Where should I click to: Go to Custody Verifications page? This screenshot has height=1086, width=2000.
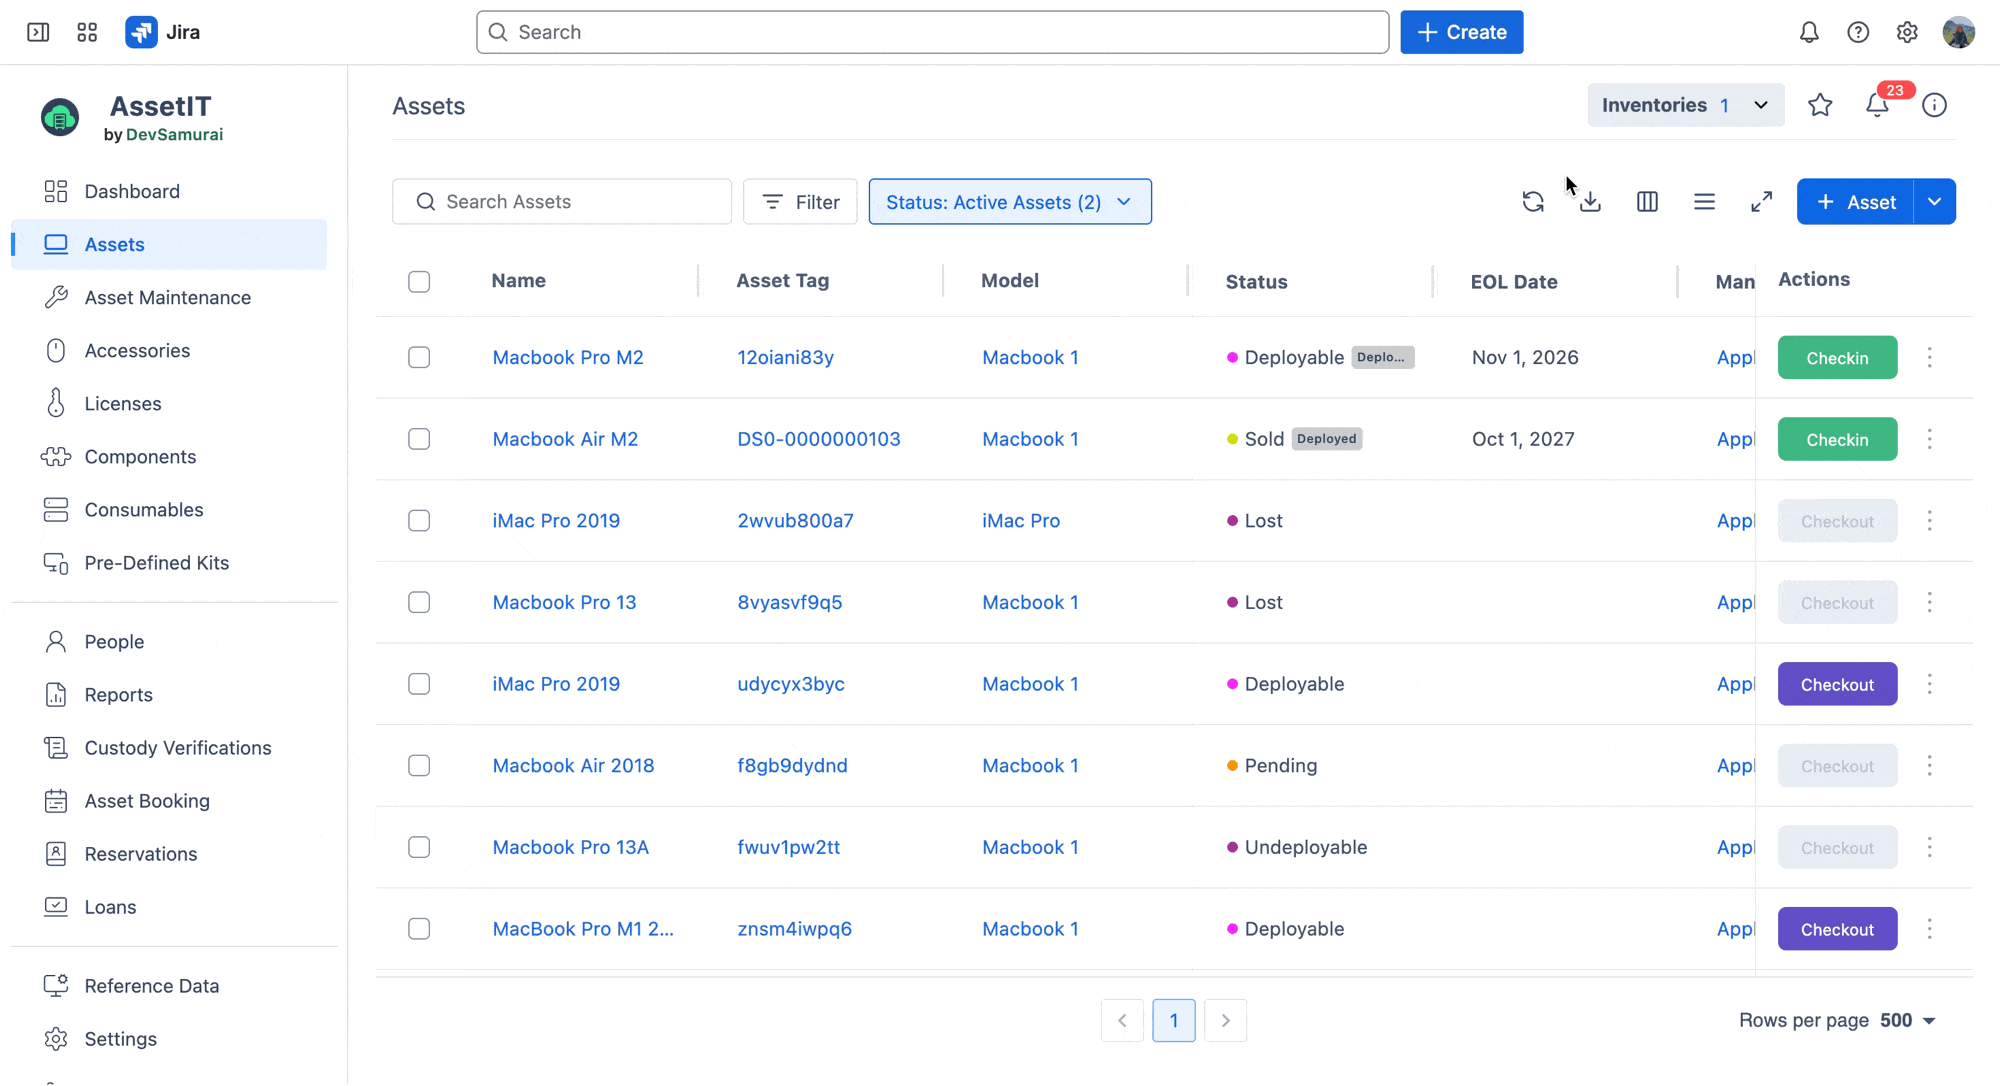(x=177, y=748)
